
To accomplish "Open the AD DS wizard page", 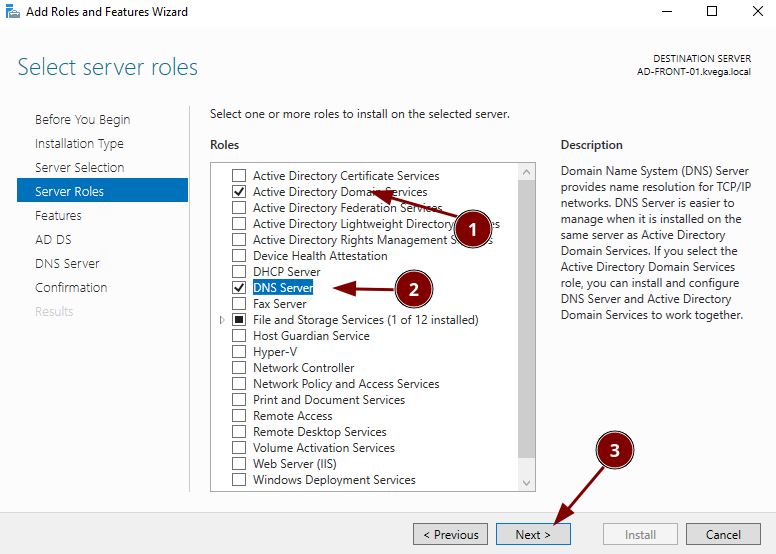I will point(53,239).
